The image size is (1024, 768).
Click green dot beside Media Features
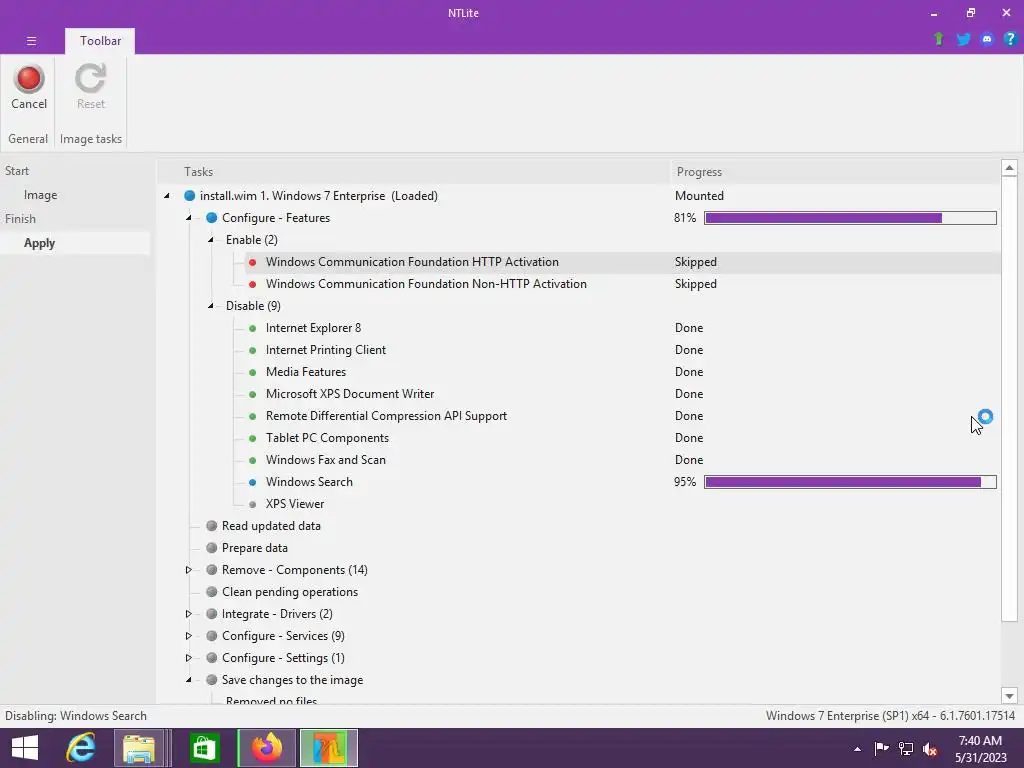pos(253,372)
